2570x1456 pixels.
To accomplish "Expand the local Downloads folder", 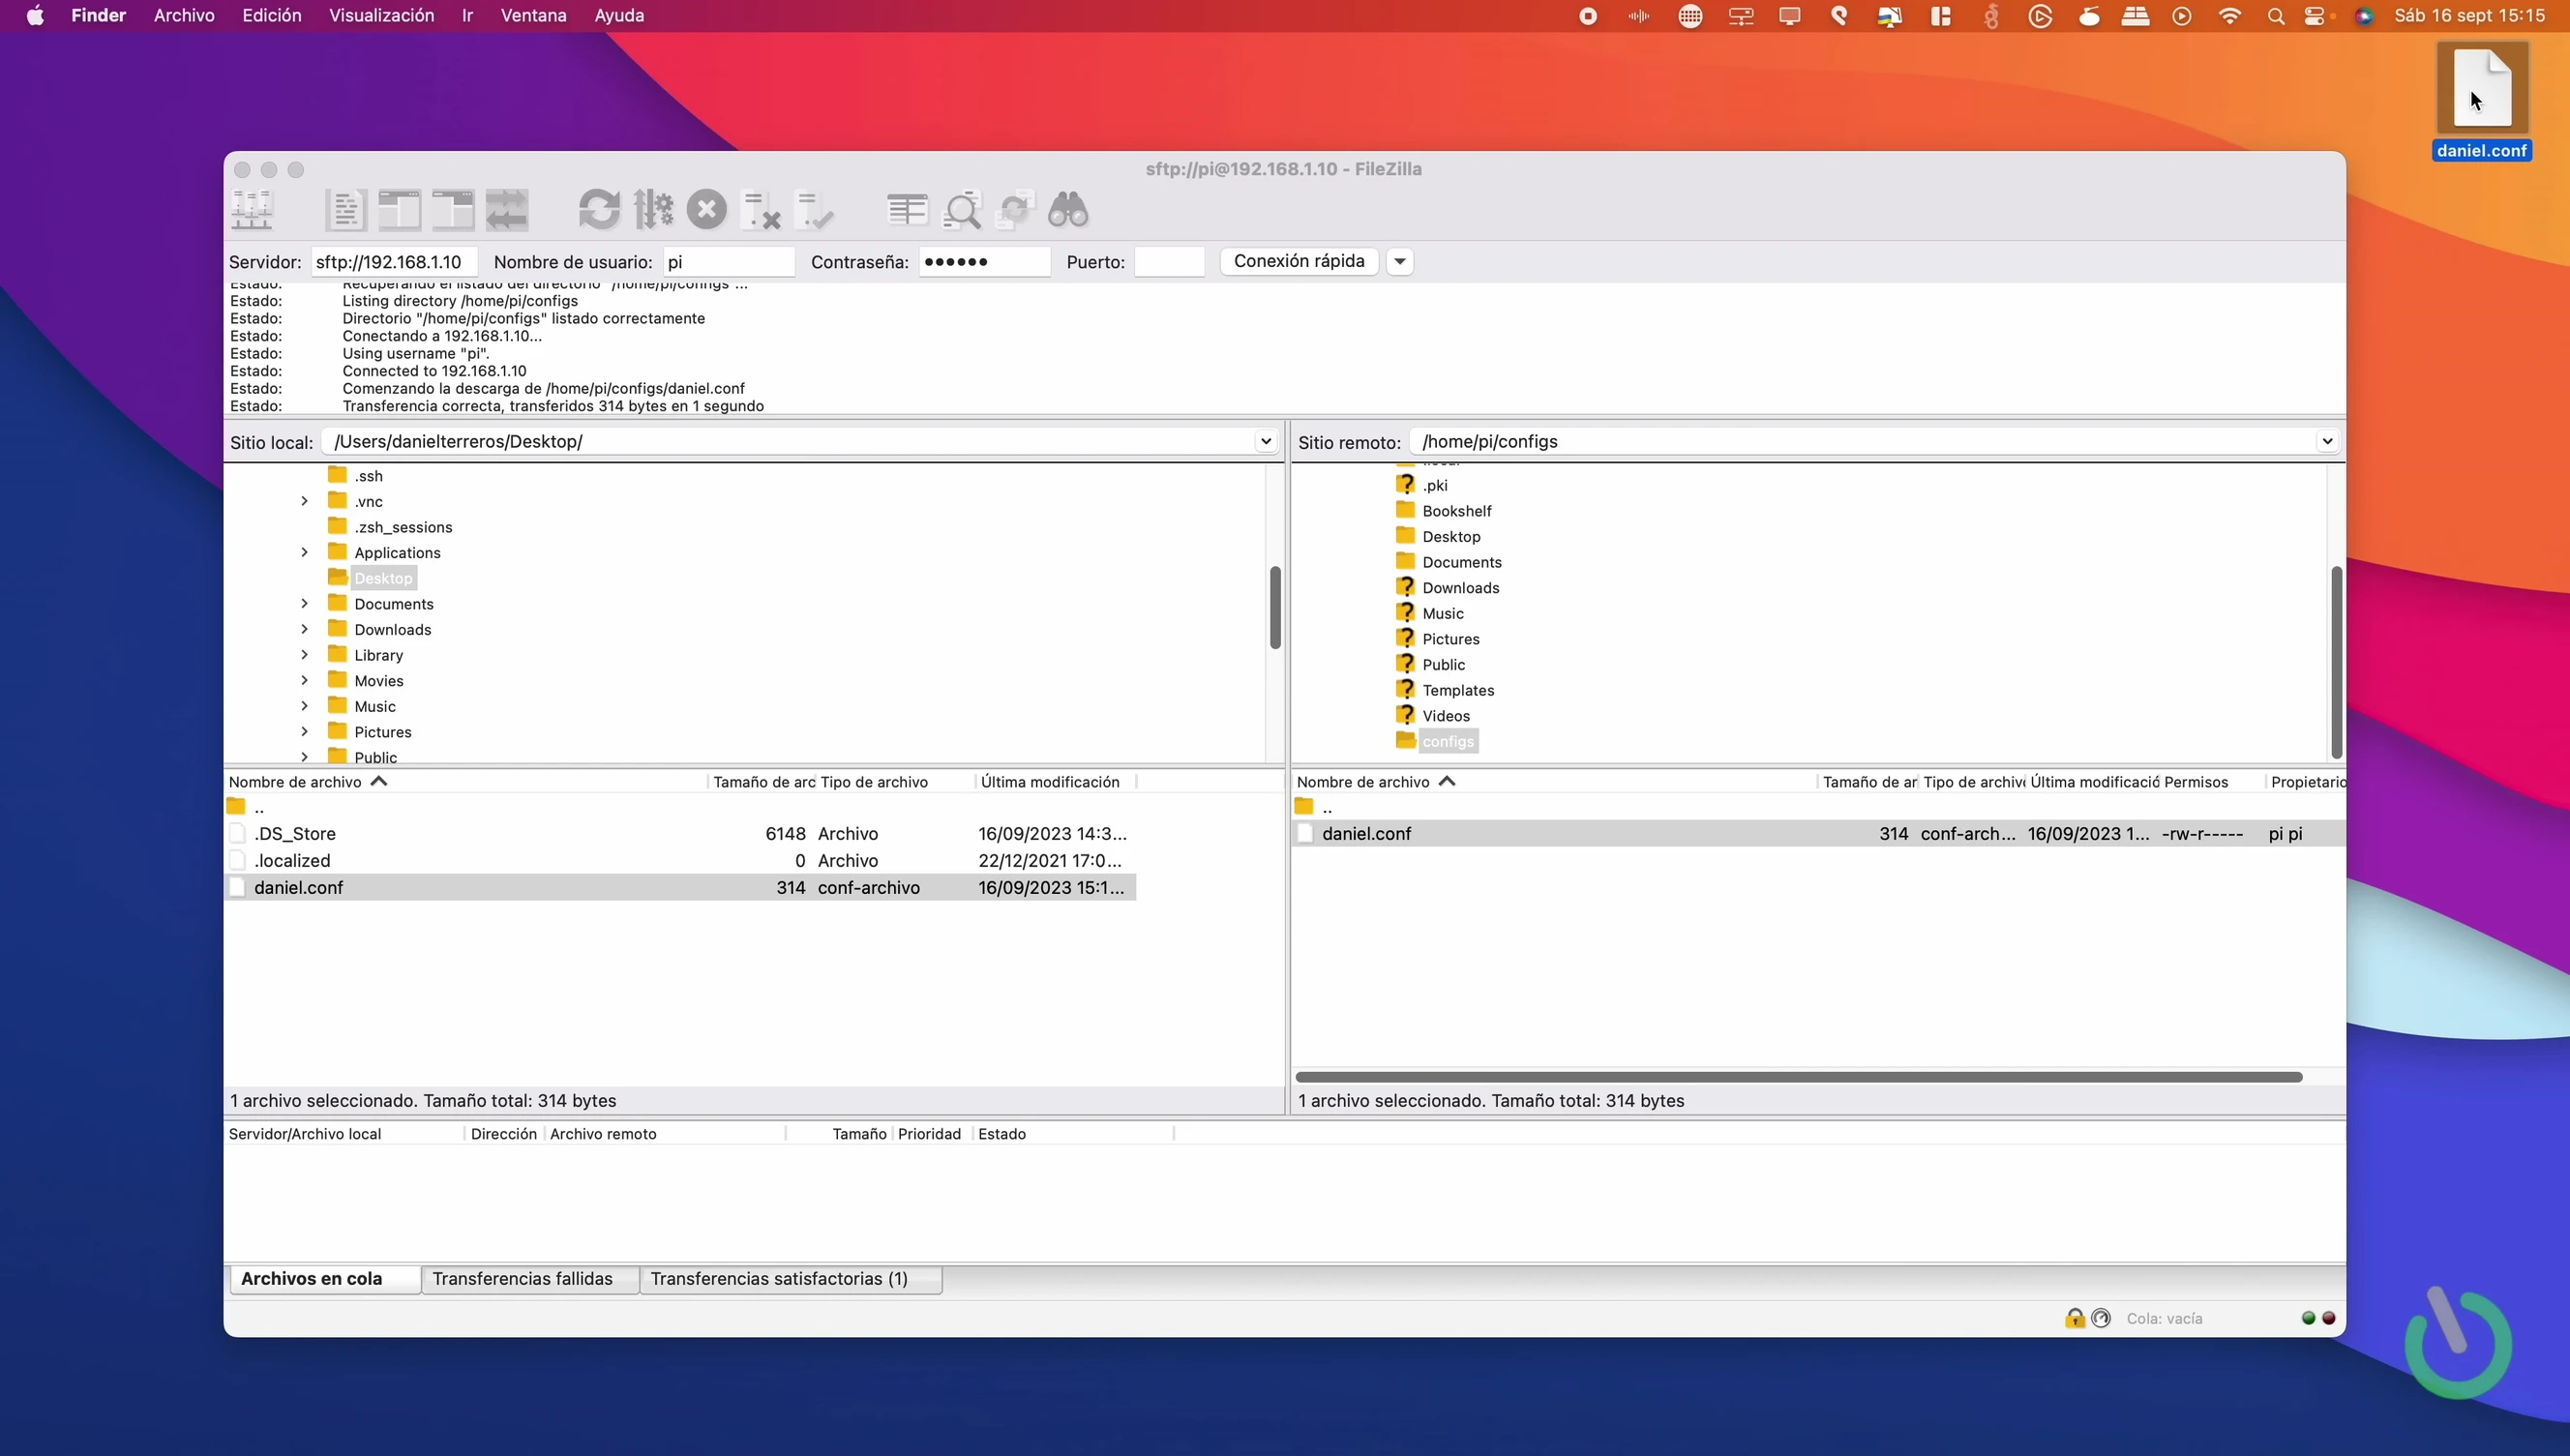I will tap(305, 629).
